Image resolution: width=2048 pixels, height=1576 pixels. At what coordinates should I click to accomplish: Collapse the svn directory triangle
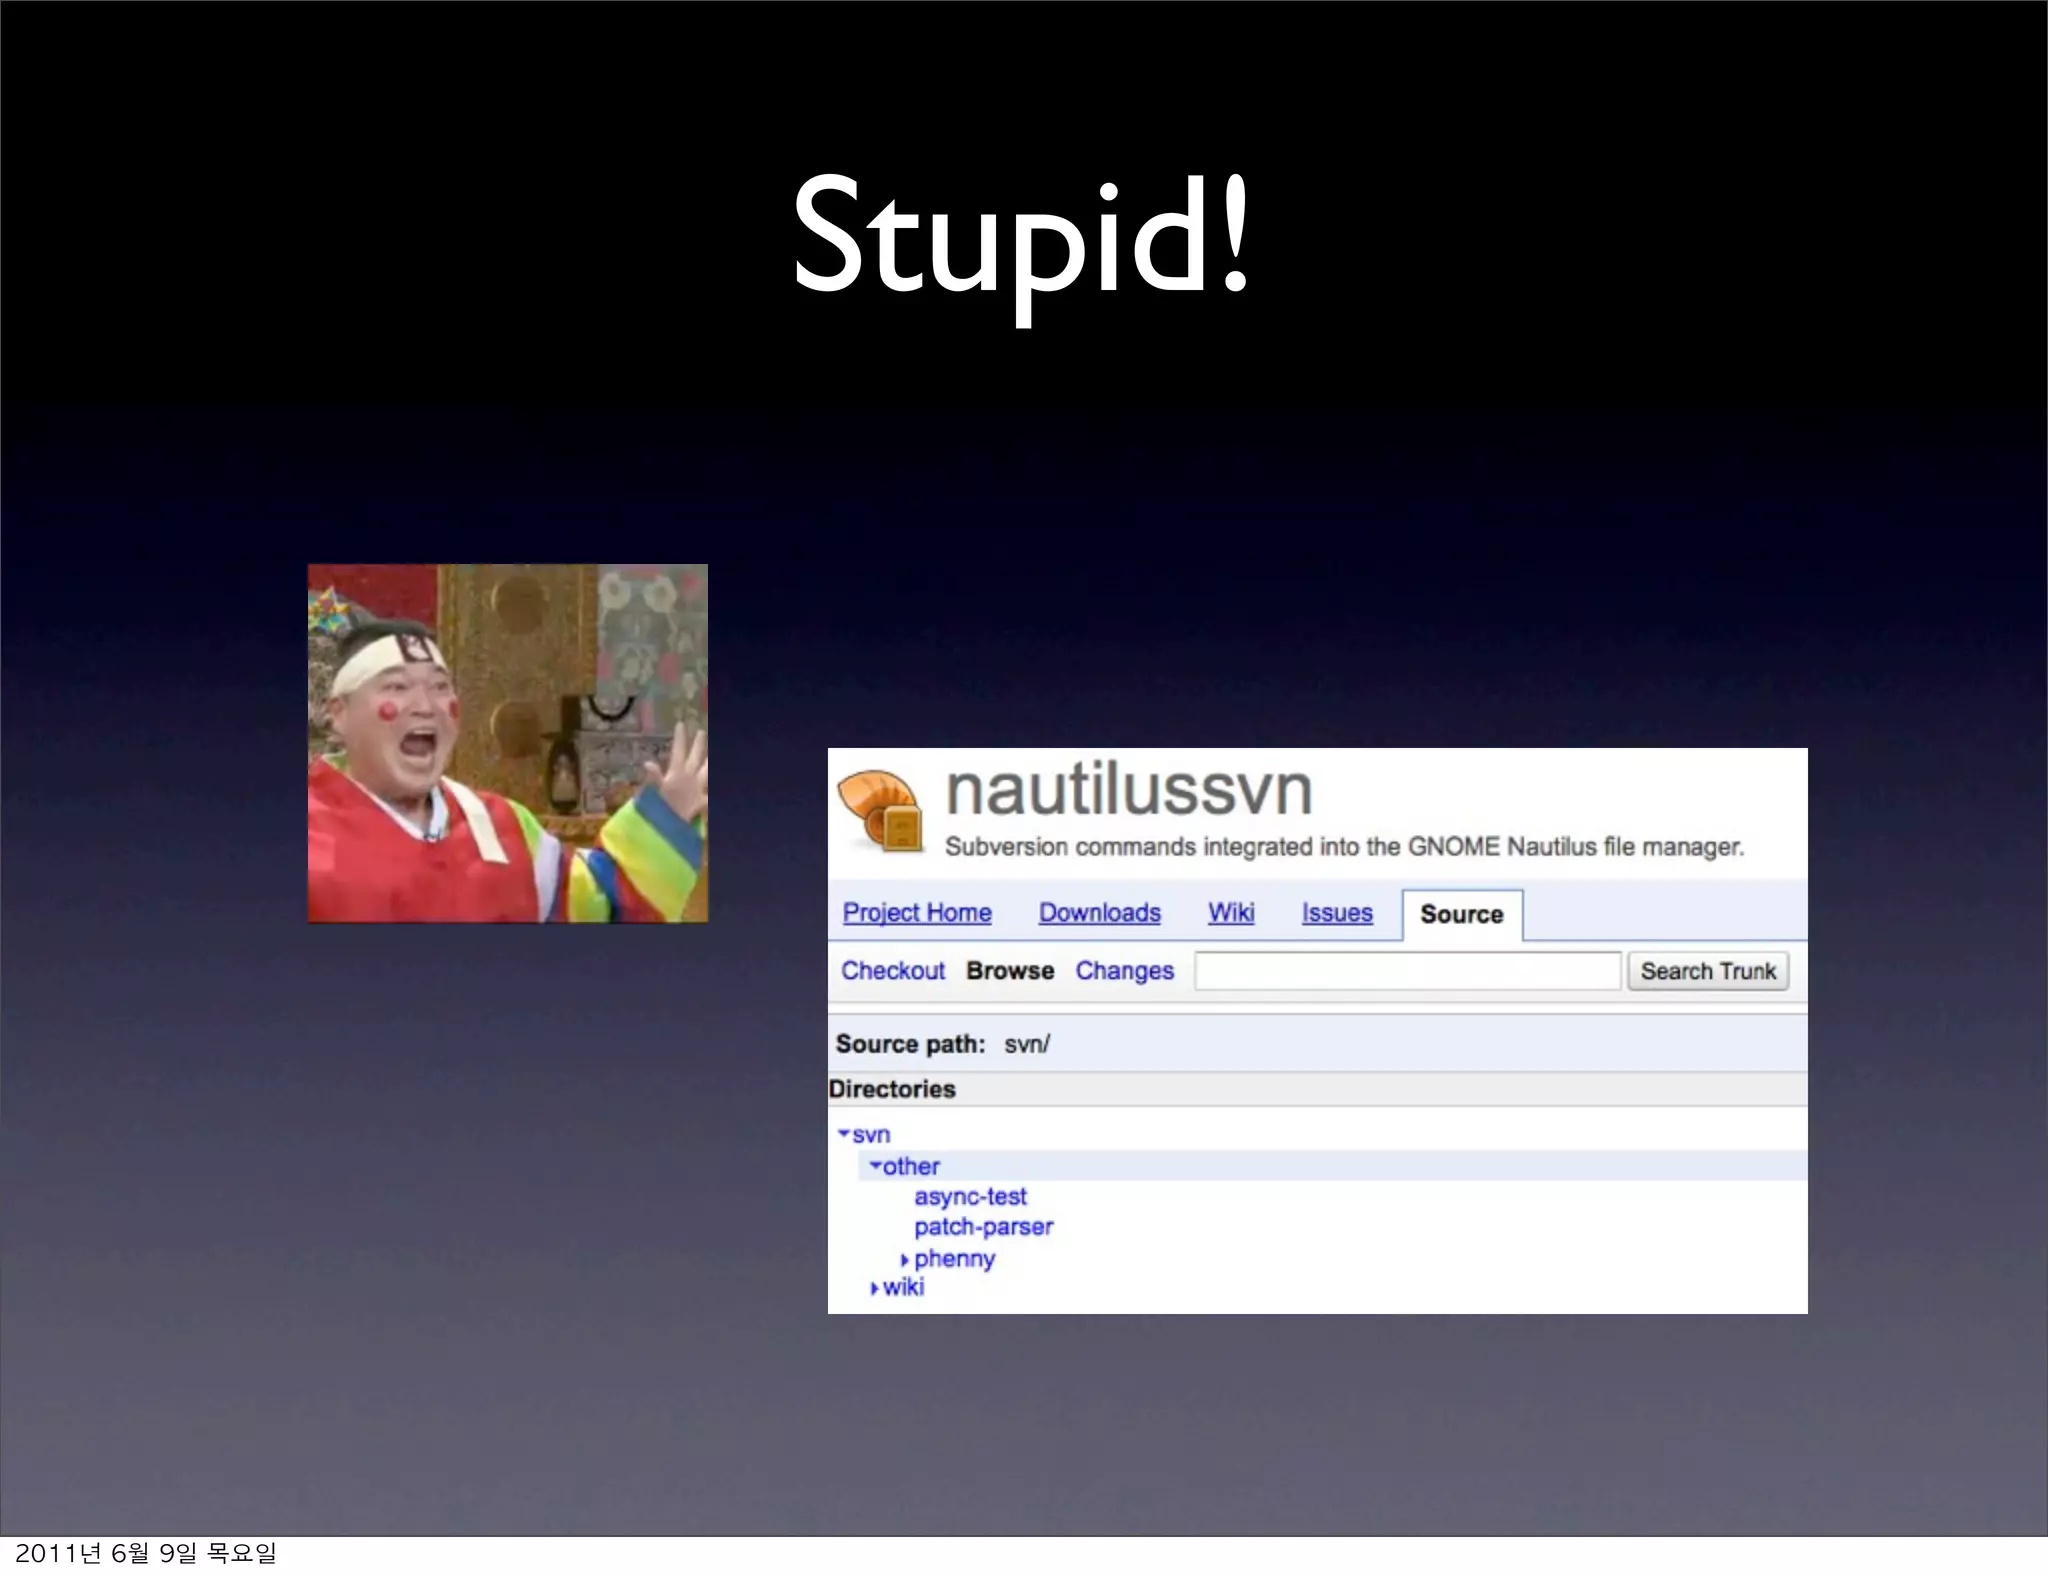pyautogui.click(x=844, y=1134)
